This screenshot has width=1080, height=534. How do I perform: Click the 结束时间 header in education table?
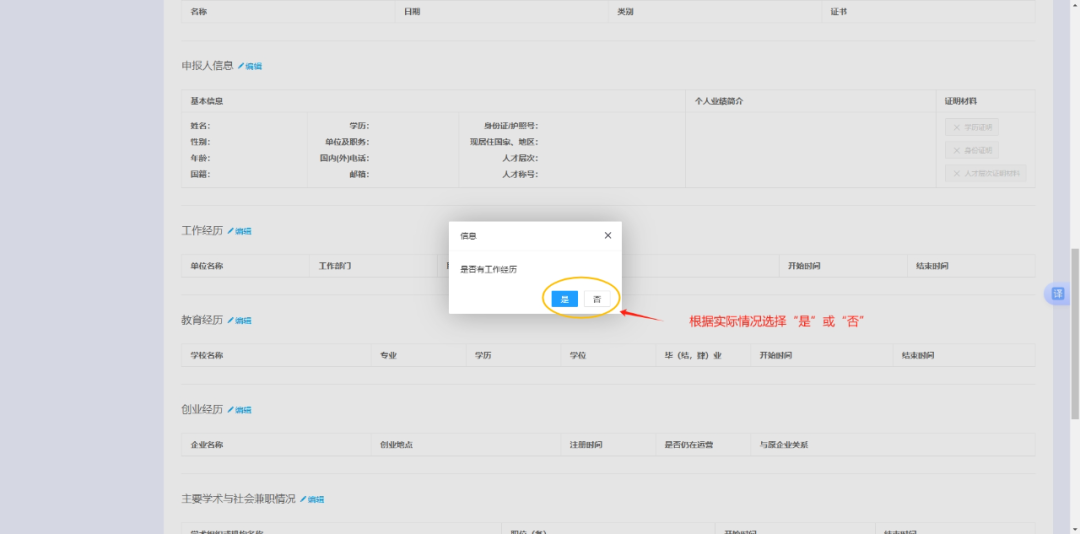[918, 356]
